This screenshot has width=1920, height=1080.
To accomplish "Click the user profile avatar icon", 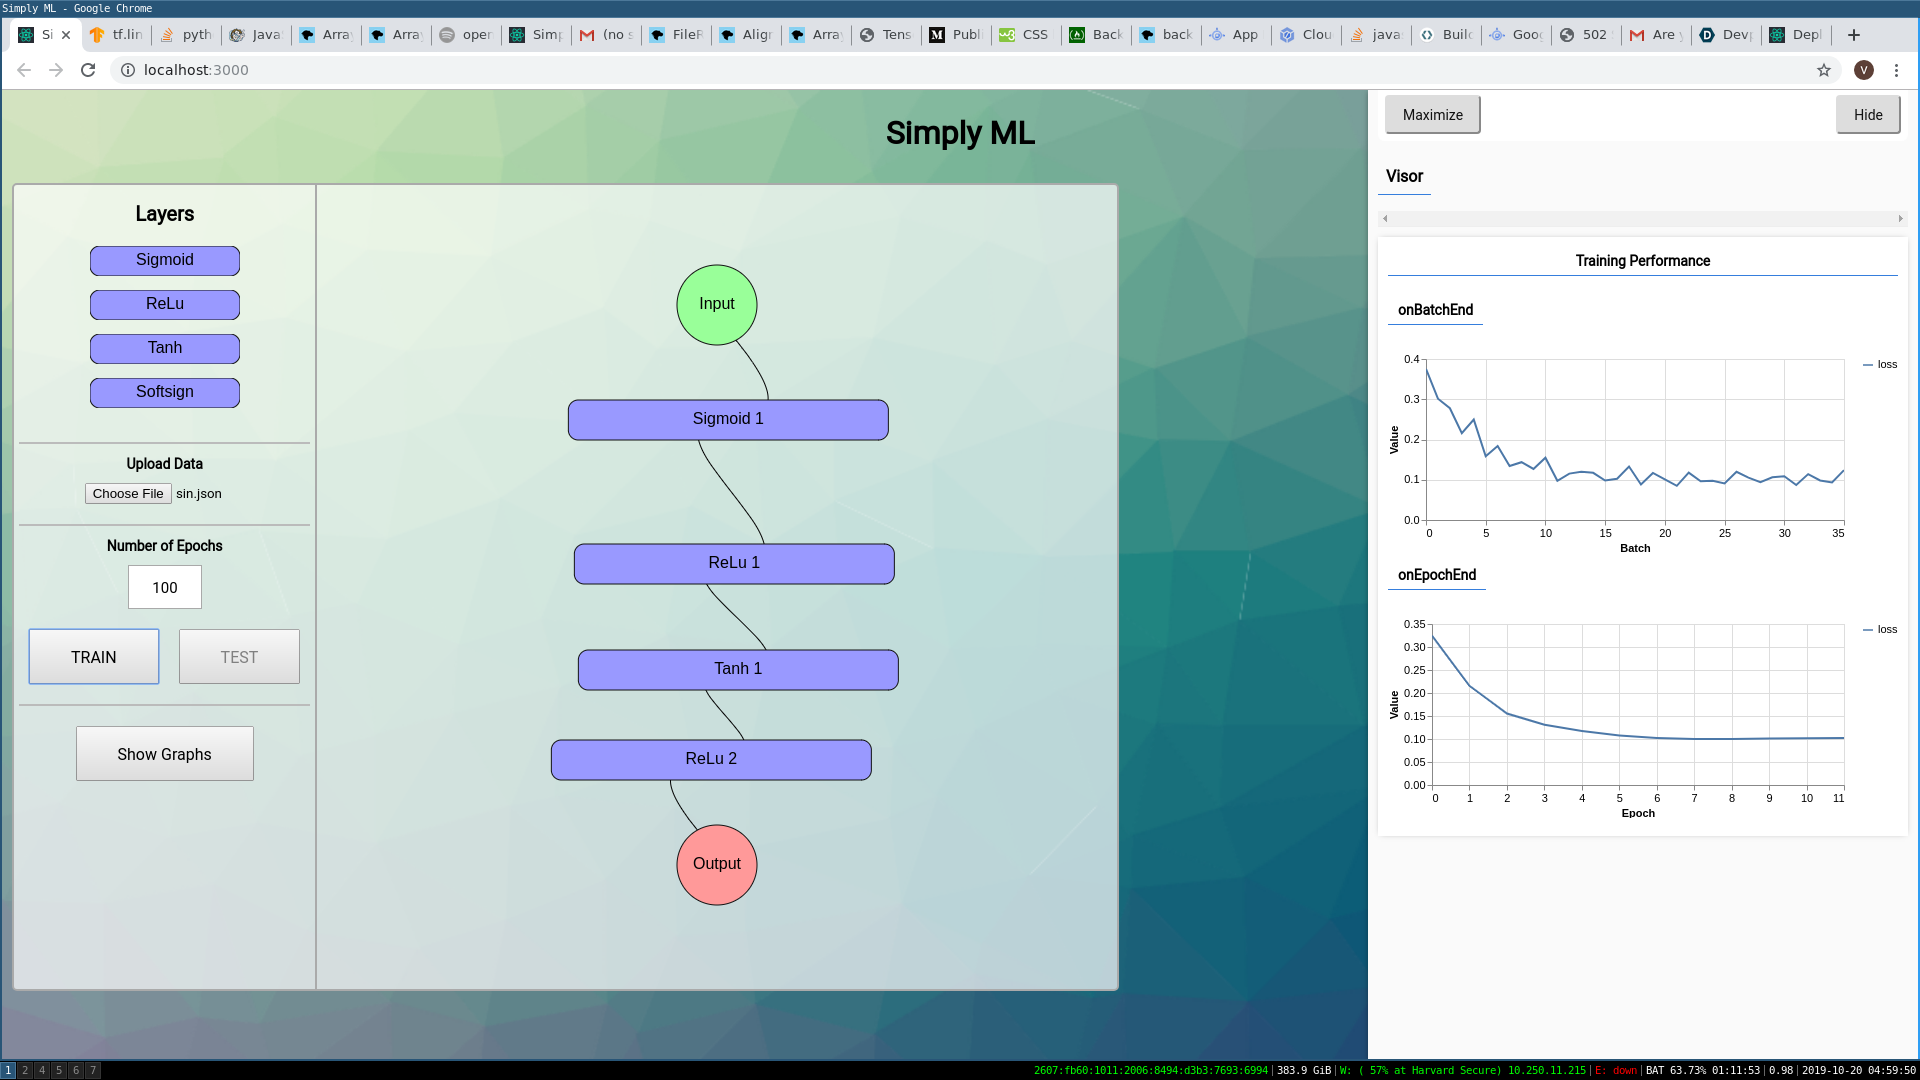I will pos(1863,70).
